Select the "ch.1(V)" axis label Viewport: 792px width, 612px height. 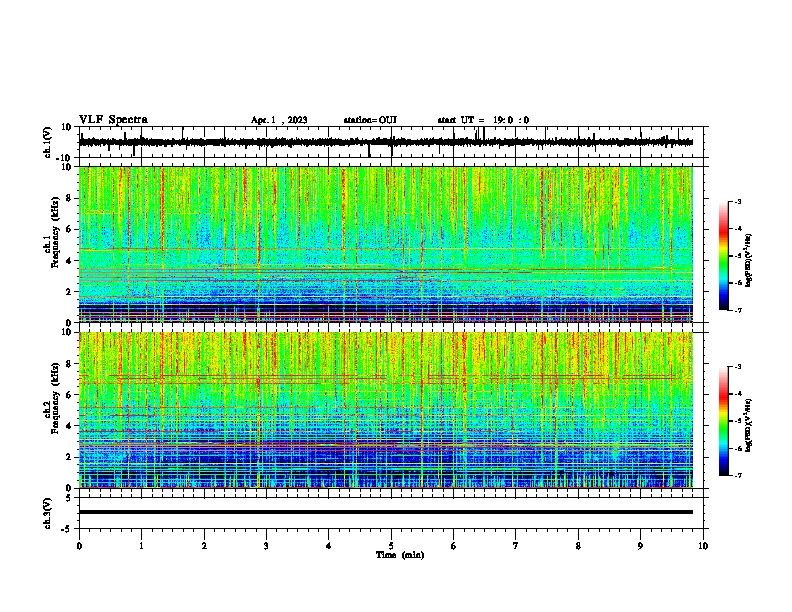pos(48,142)
